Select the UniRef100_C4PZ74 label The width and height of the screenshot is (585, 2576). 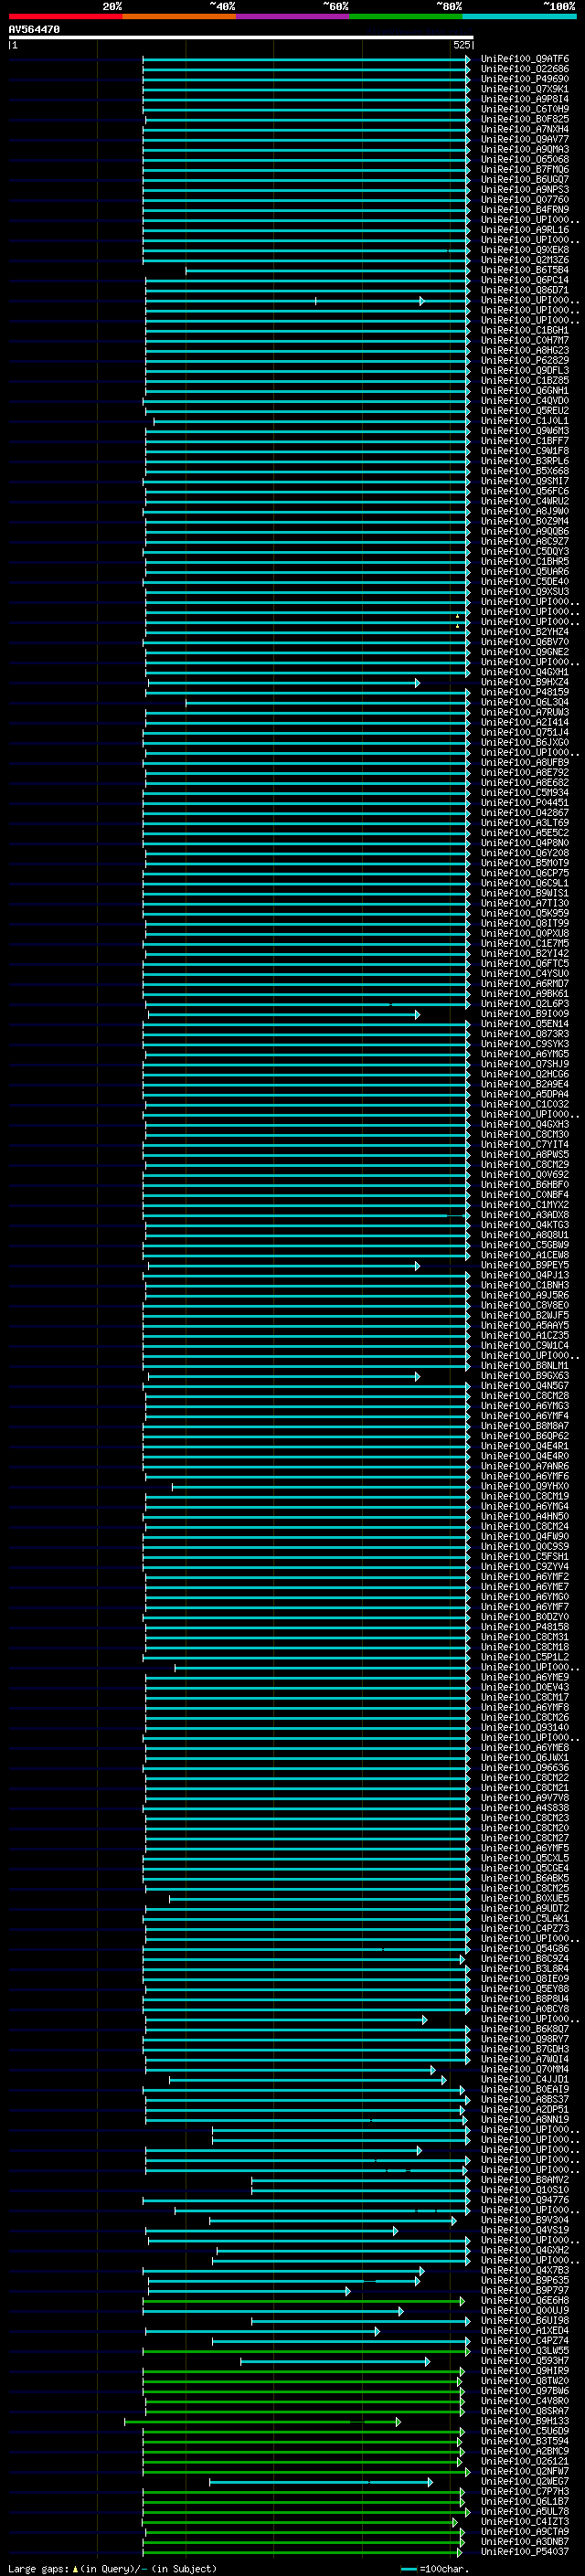(525, 2340)
